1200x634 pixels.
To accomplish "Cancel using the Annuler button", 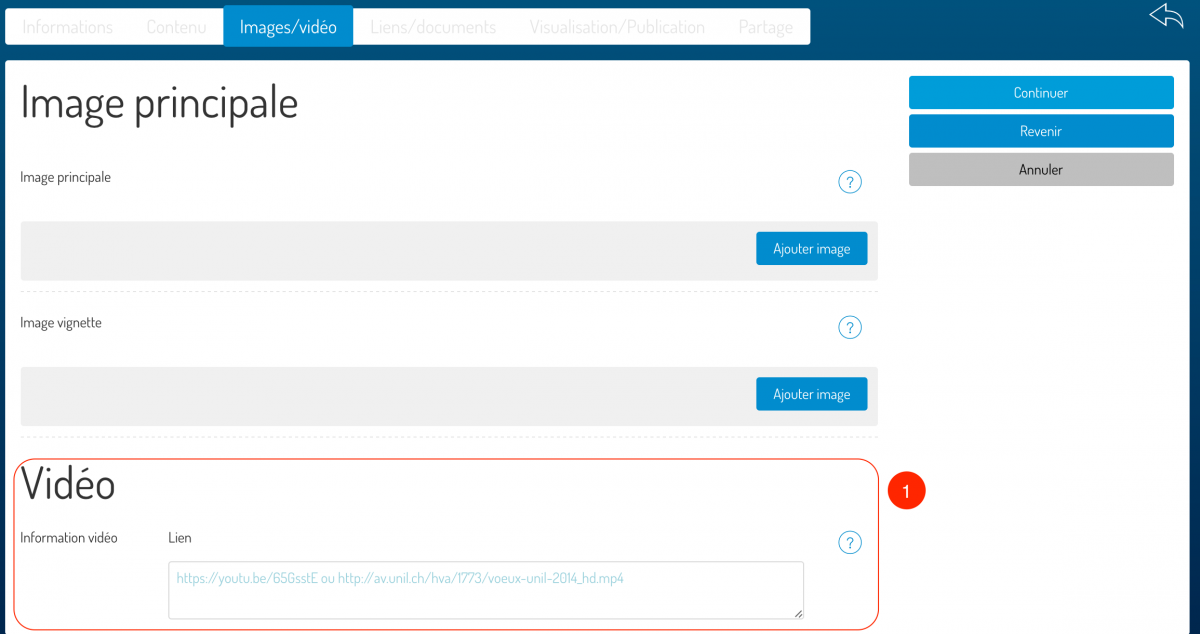I will (x=1040, y=170).
